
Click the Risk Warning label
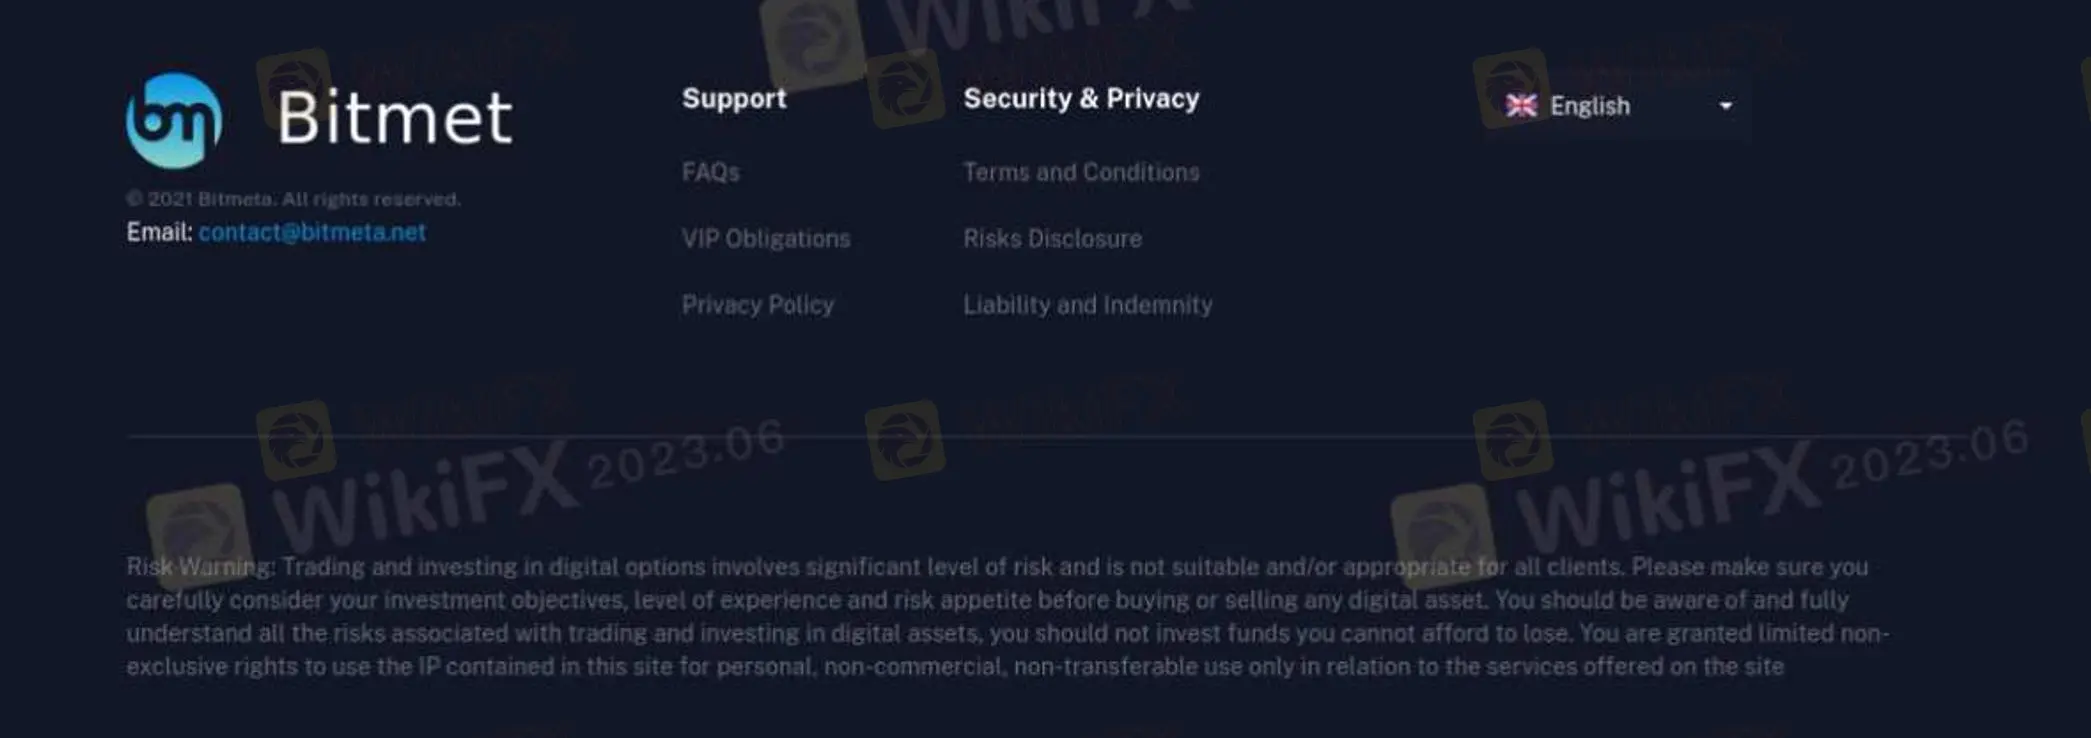[x=200, y=567]
